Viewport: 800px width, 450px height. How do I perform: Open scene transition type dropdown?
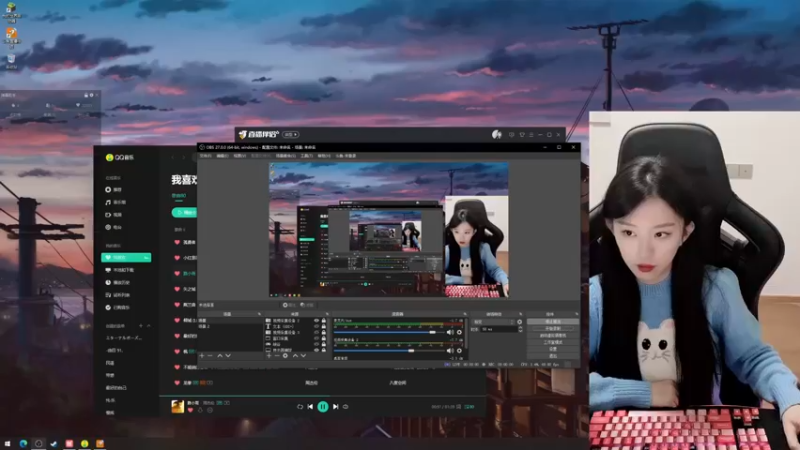click(x=493, y=322)
